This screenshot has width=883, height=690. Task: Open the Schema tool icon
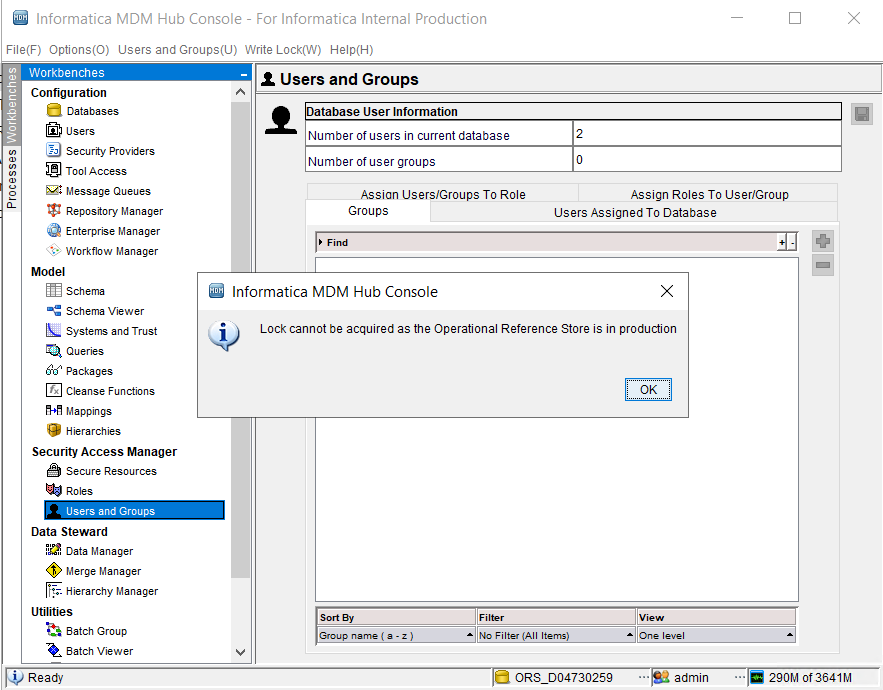click(x=53, y=290)
